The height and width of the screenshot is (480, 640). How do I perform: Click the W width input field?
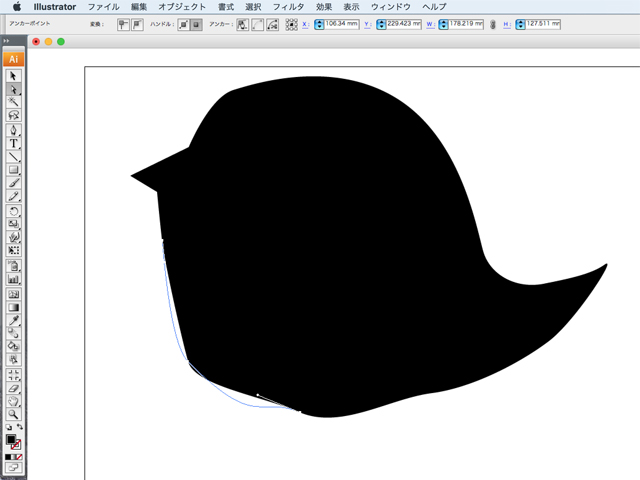pos(466,24)
